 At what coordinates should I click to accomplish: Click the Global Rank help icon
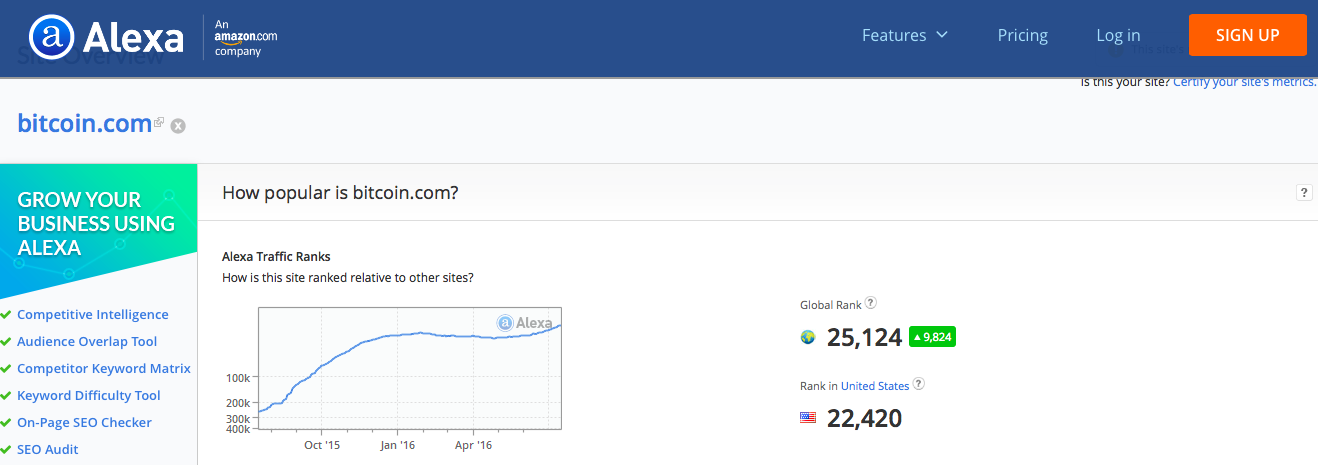pos(871,303)
